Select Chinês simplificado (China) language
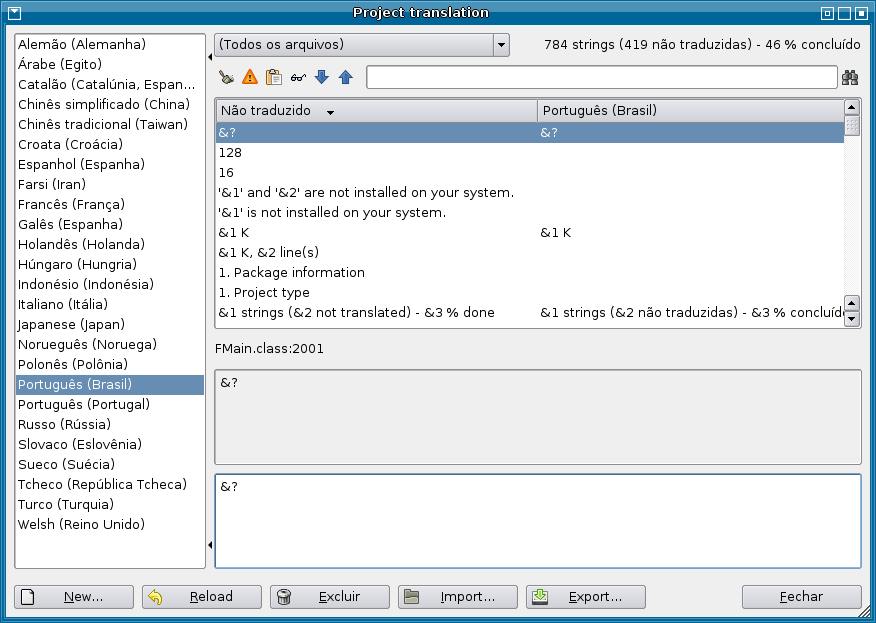The image size is (876, 623). point(110,104)
